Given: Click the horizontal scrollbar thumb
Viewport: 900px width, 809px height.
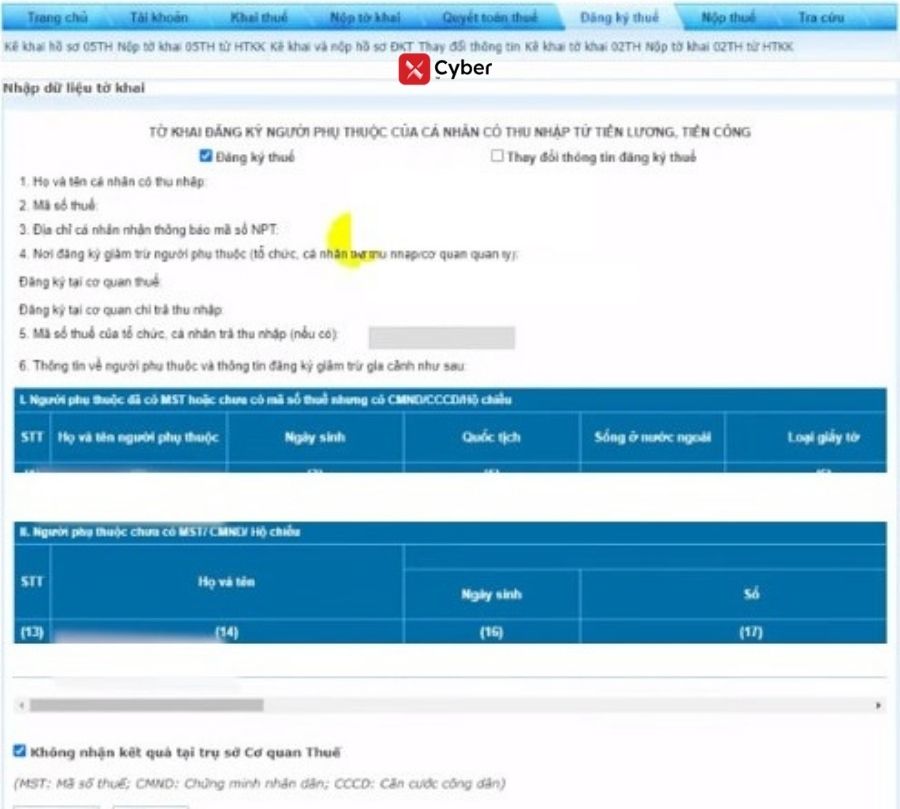Looking at the screenshot, I should tap(146, 705).
